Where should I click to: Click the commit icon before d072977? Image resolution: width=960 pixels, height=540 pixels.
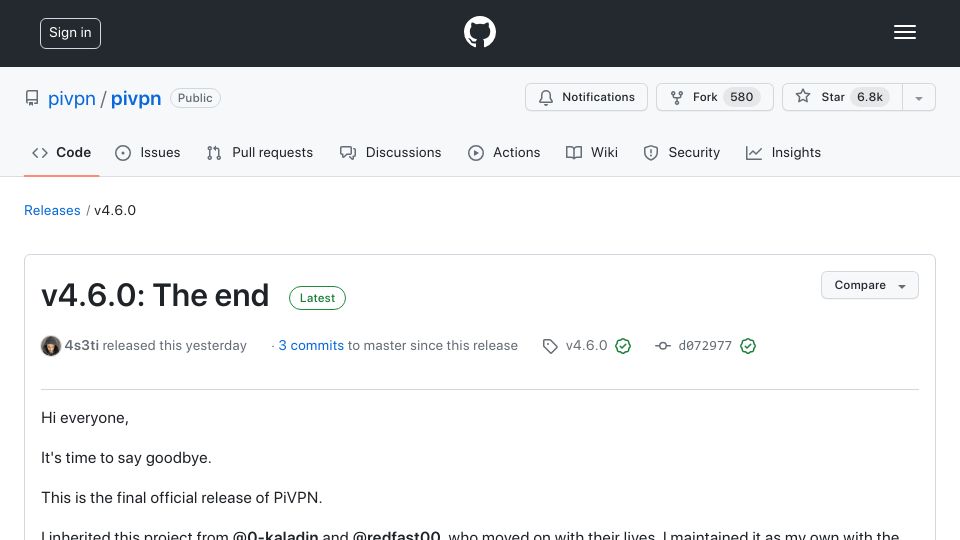662,346
